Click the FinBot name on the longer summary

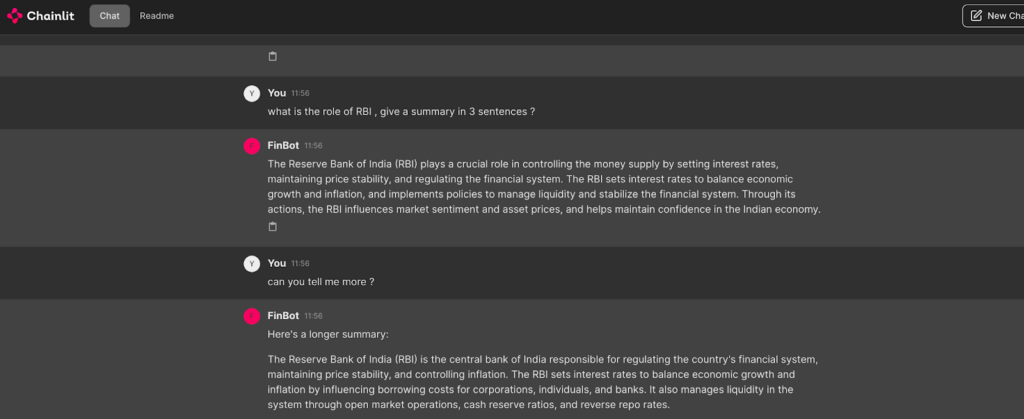[x=283, y=315]
